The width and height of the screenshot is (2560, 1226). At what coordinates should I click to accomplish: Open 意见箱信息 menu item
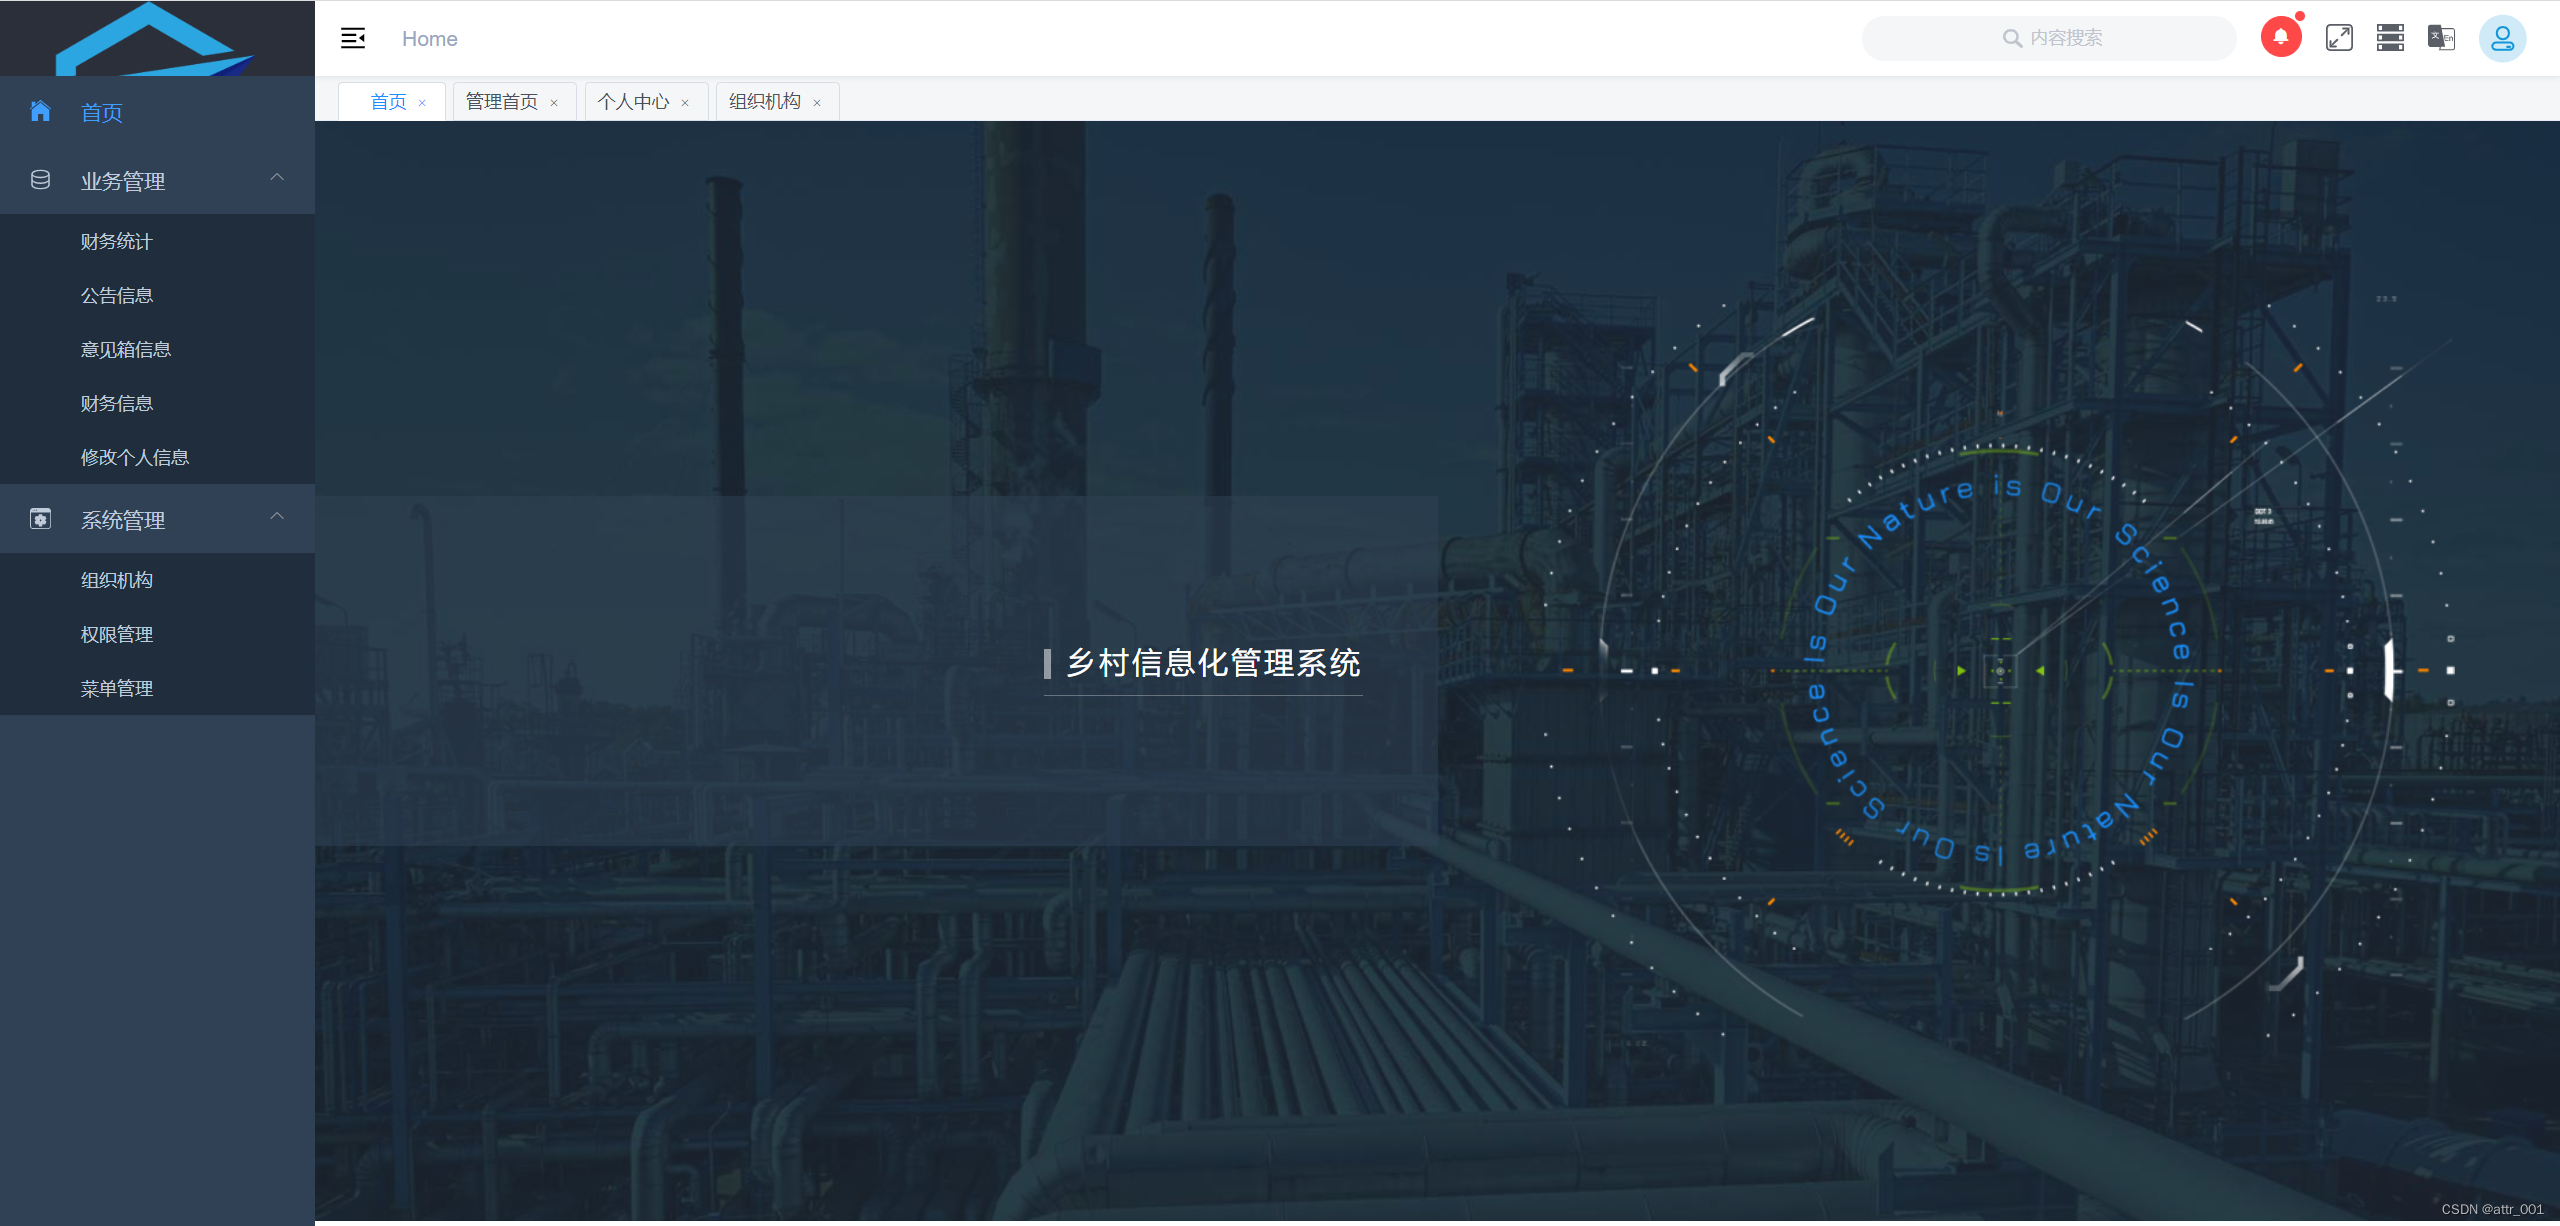[126, 350]
